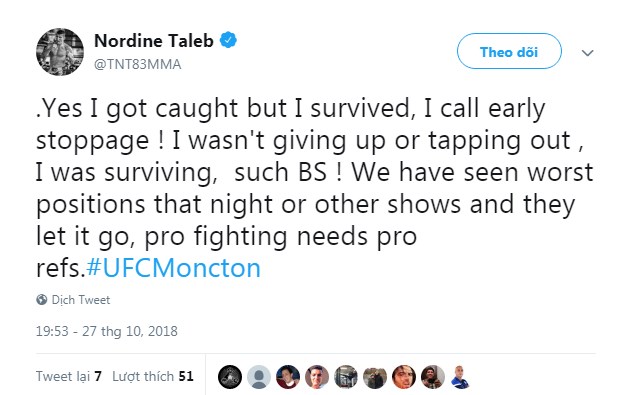The width and height of the screenshot is (634, 395).
Task: Click Dịch Tweet to translate tweet
Action: [81, 300]
